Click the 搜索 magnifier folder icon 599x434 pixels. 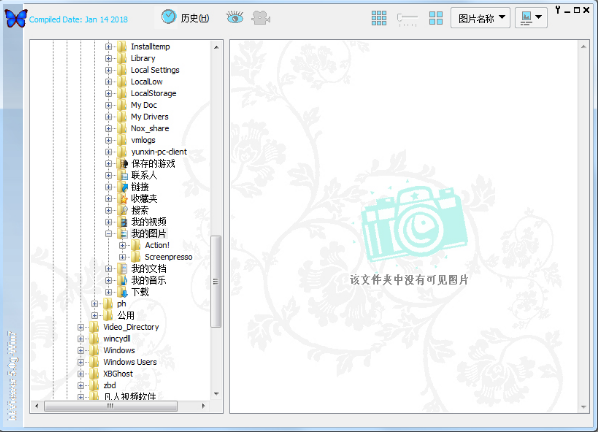[x=123, y=210]
